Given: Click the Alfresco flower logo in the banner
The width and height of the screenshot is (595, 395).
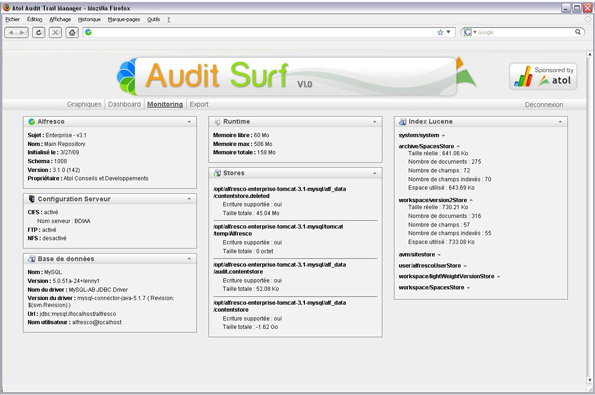Looking at the screenshot, I should point(127,77).
